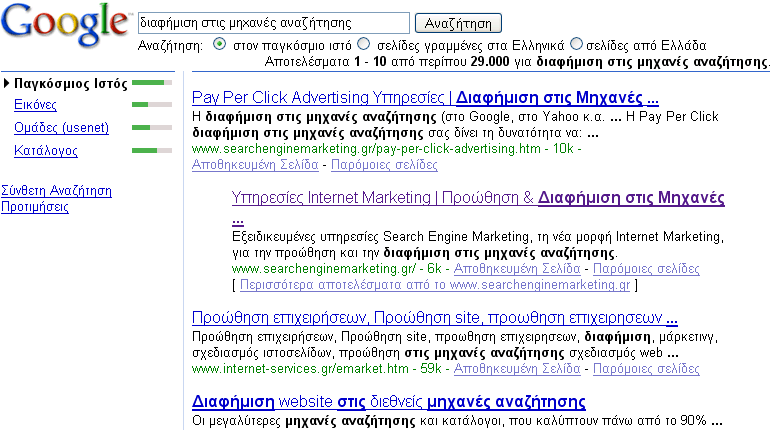The height and width of the screenshot is (430, 770).
Task: Click results count text 'Αποτελέσματα 1 - 10'
Action: click(x=325, y=62)
